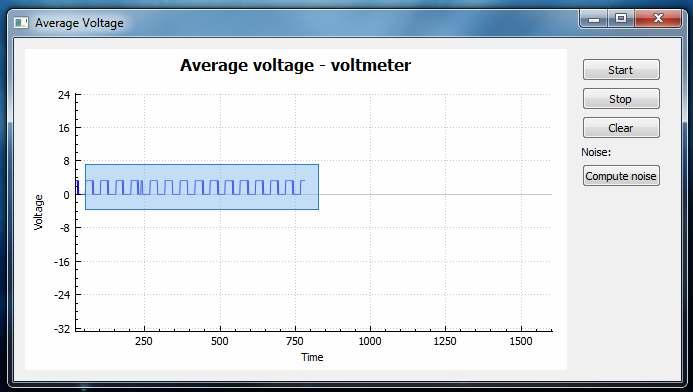Click the y-axis value -24
693x392 pixels.
point(62,294)
